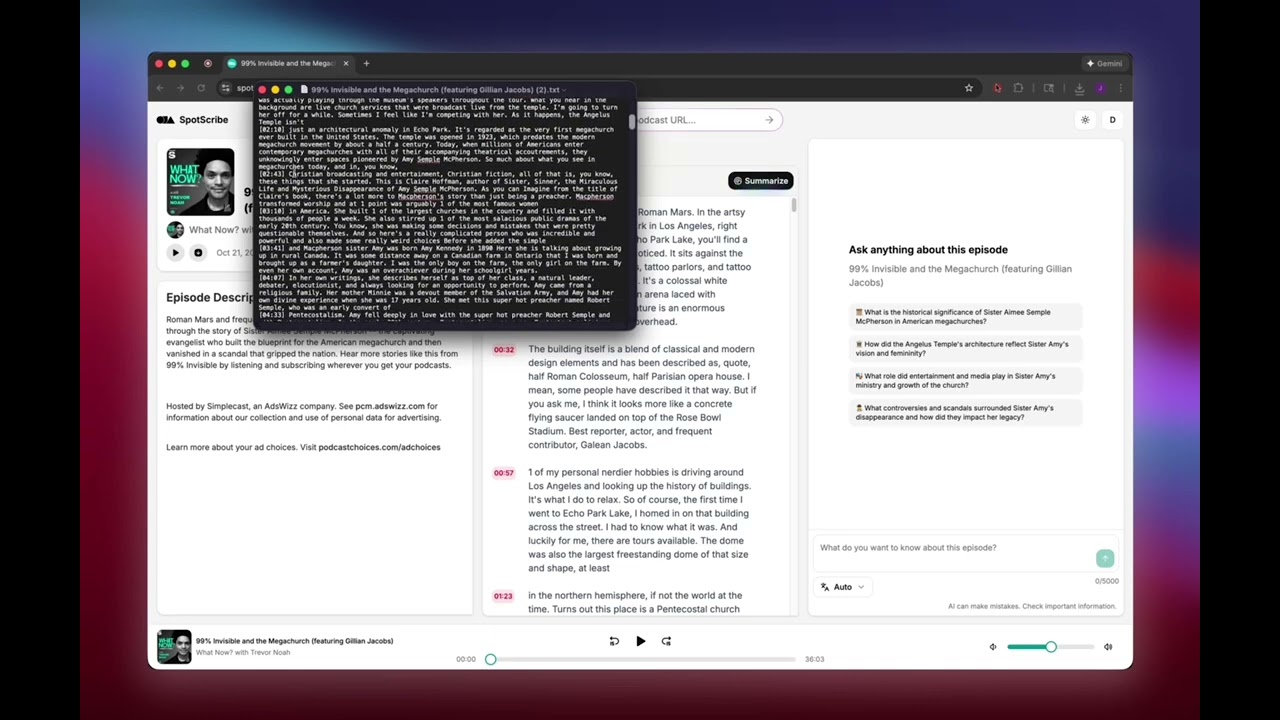Open the Chrome three-dot menu

coord(1120,88)
